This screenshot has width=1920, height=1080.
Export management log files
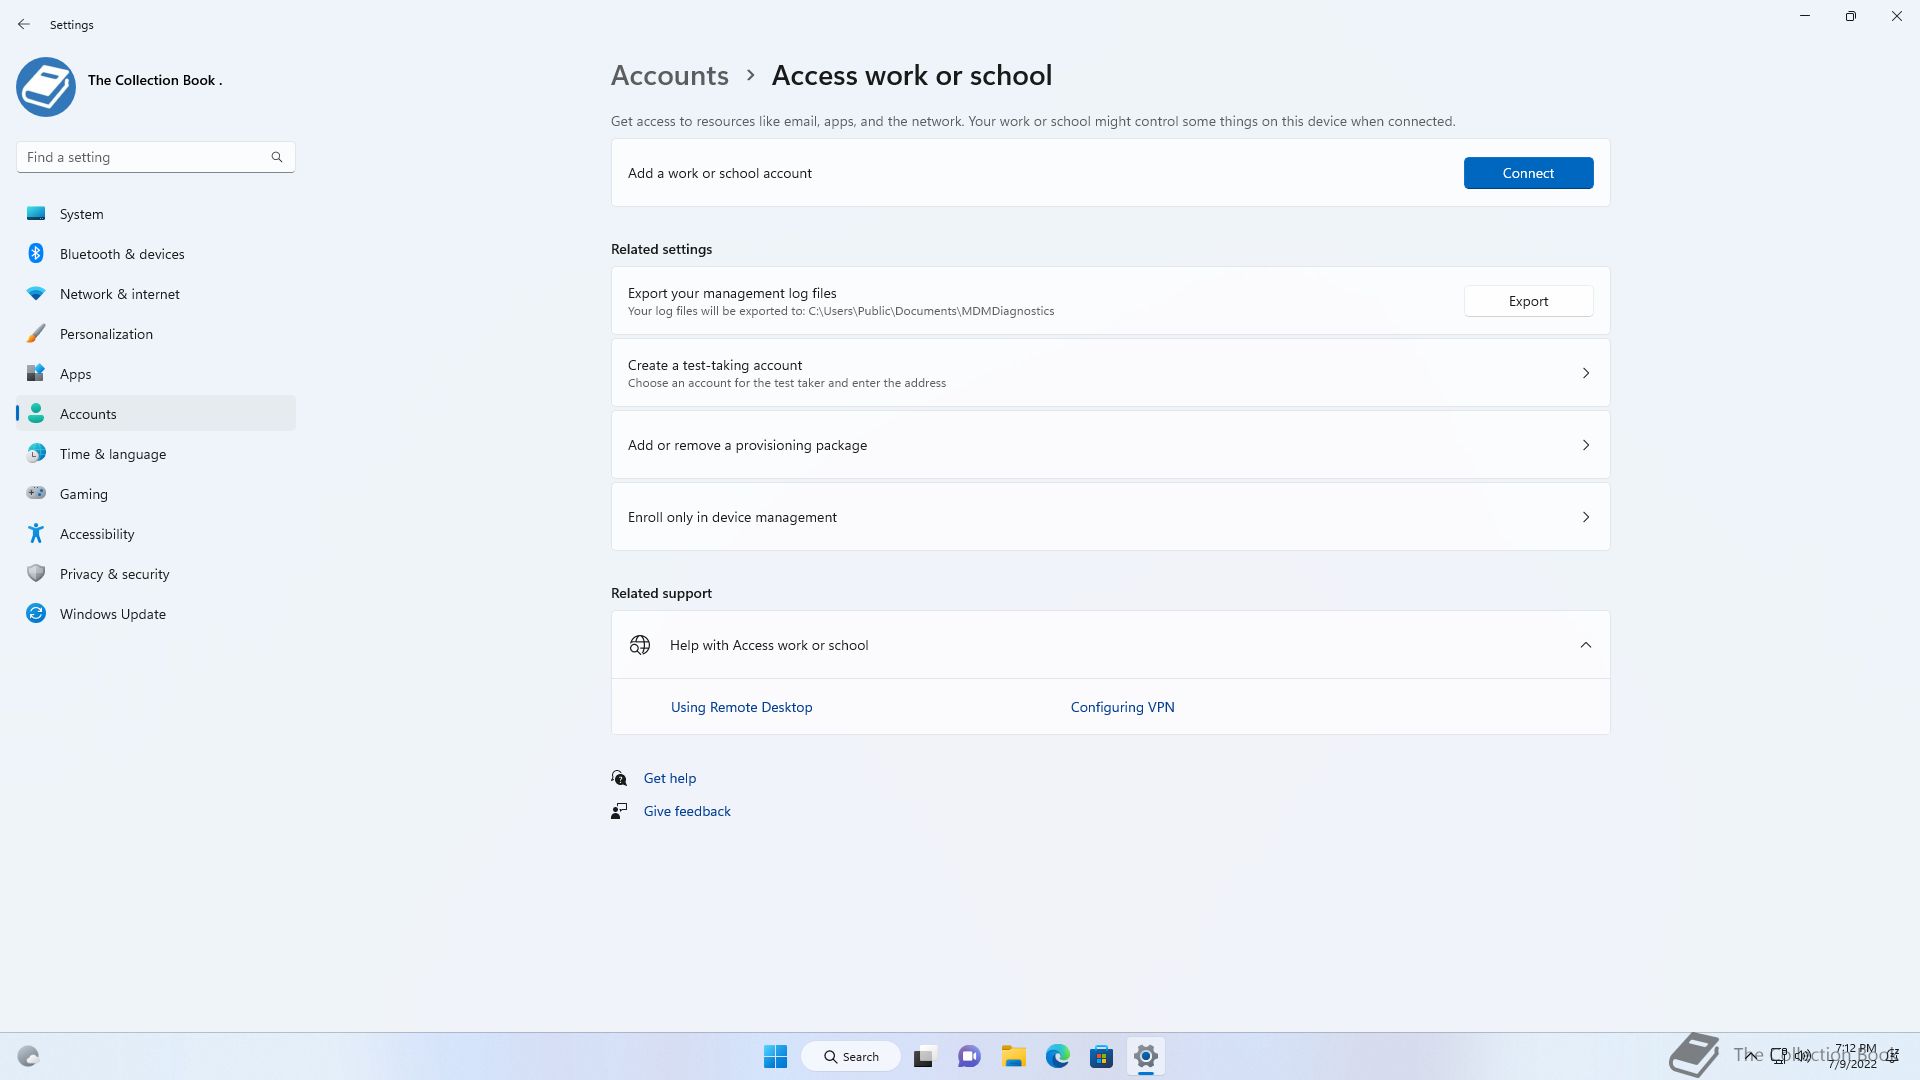pos(1527,301)
